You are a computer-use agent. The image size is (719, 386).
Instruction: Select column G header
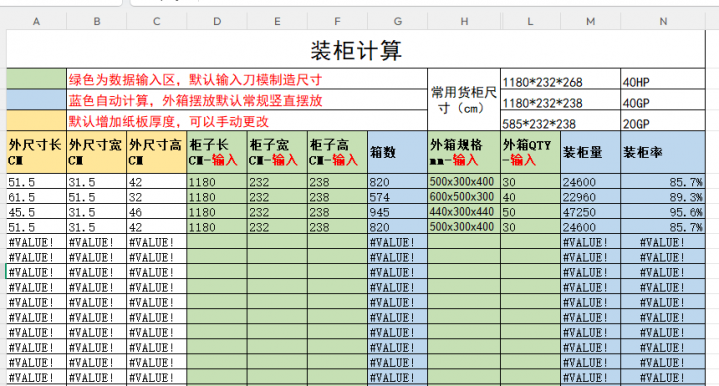(x=398, y=22)
